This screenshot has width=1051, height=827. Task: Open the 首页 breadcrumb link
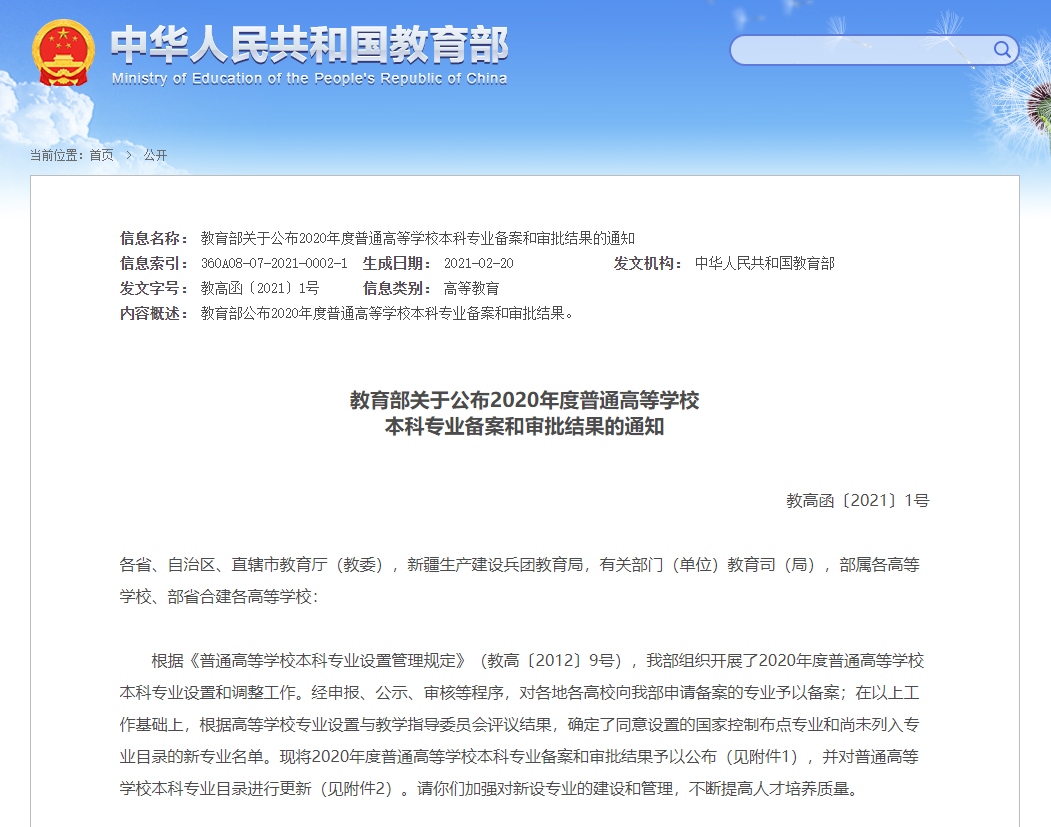click(x=100, y=155)
